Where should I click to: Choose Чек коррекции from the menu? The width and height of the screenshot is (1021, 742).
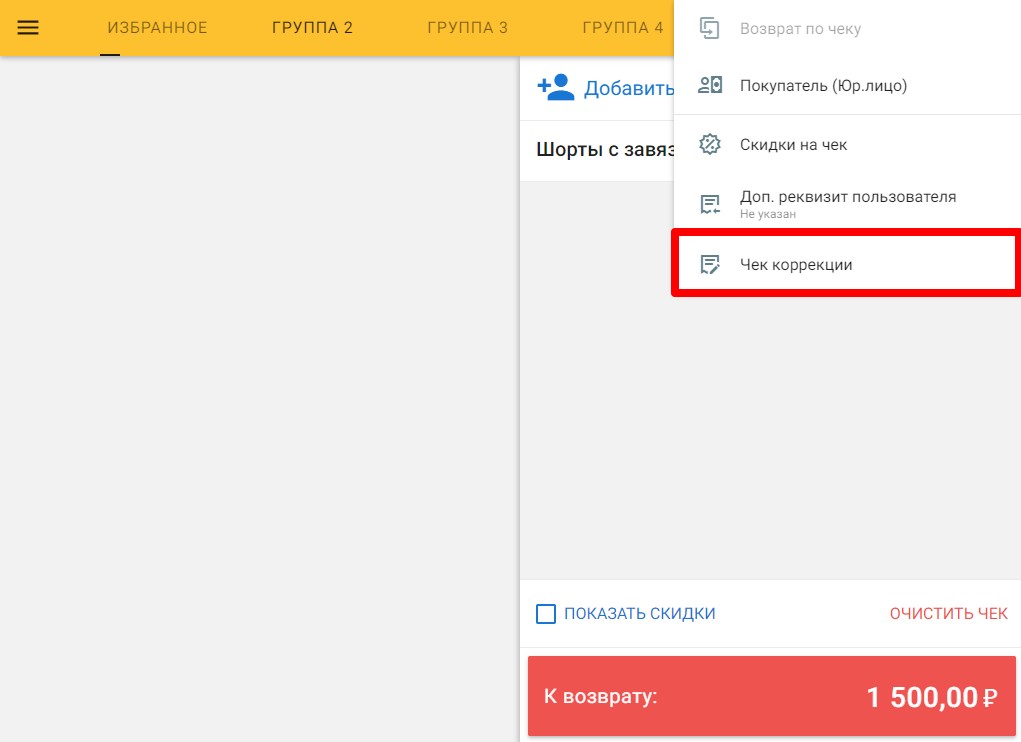point(796,265)
